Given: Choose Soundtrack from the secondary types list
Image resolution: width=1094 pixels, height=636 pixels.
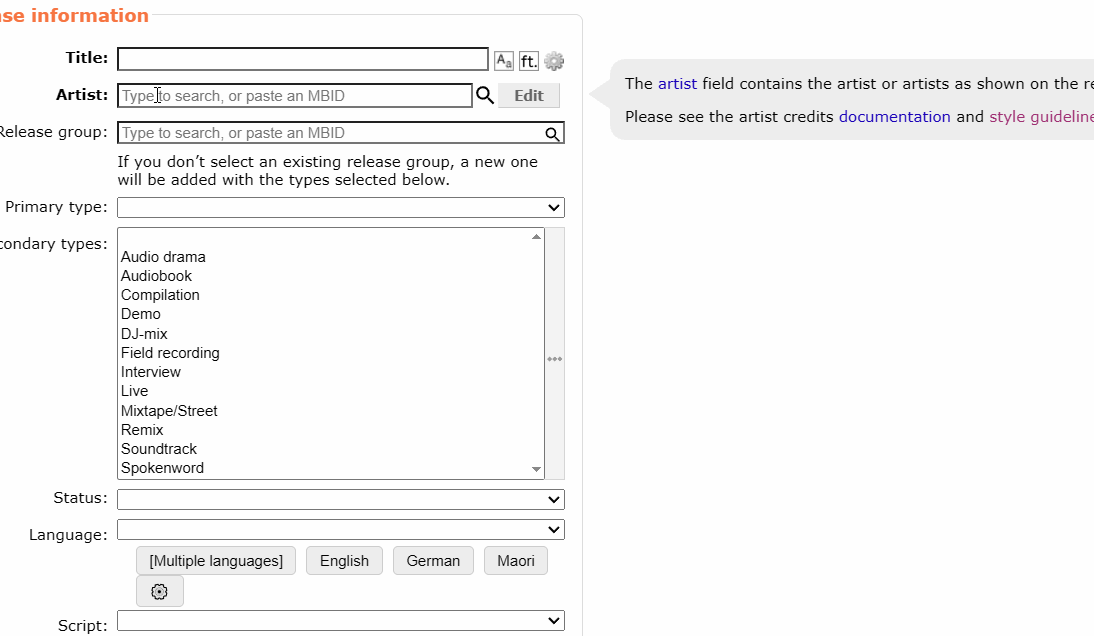Looking at the screenshot, I should pyautogui.click(x=159, y=449).
